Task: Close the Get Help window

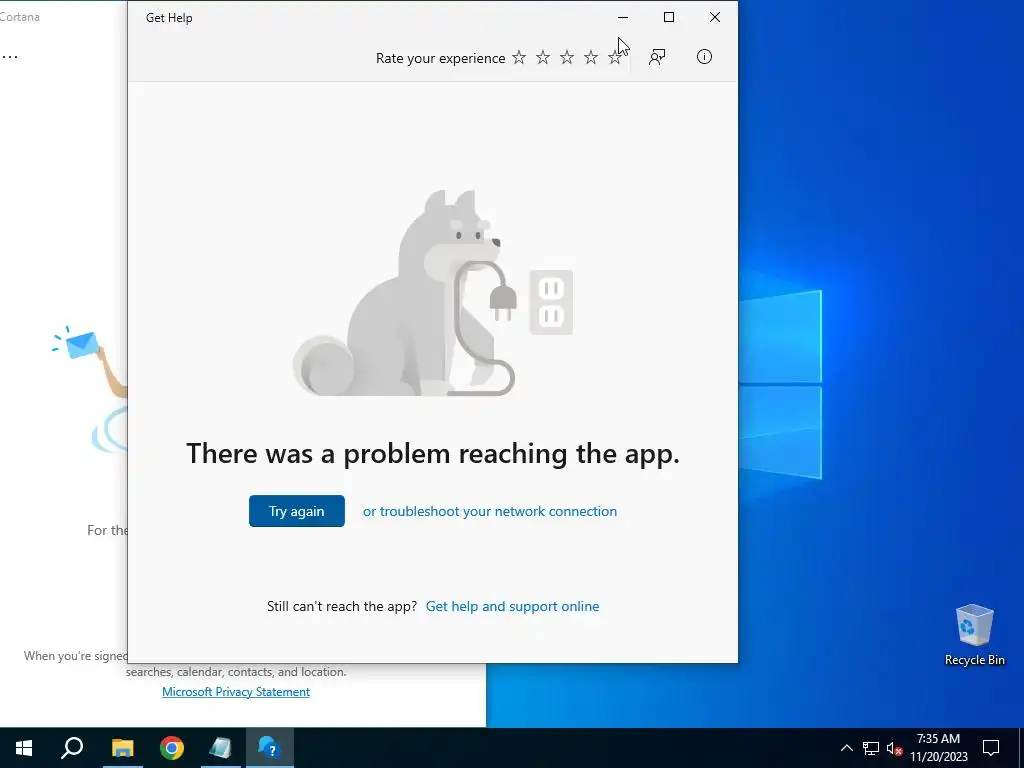Action: [x=715, y=18]
